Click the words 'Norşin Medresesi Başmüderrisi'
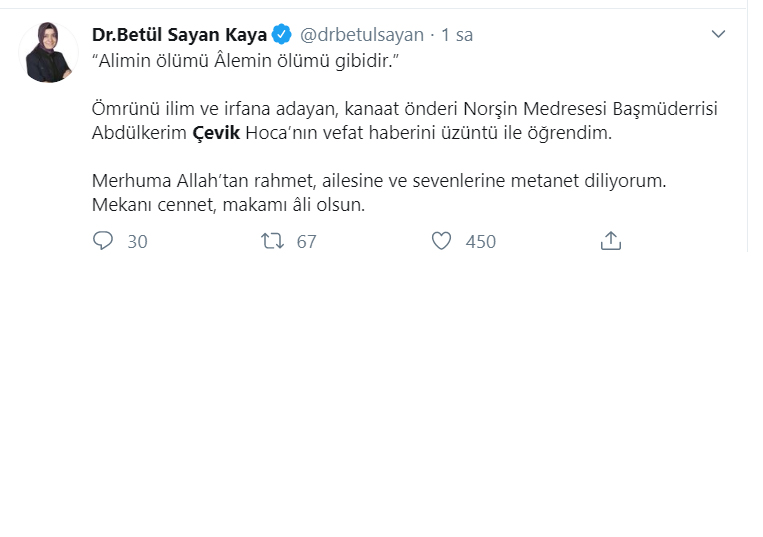The width and height of the screenshot is (763, 537). point(605,108)
